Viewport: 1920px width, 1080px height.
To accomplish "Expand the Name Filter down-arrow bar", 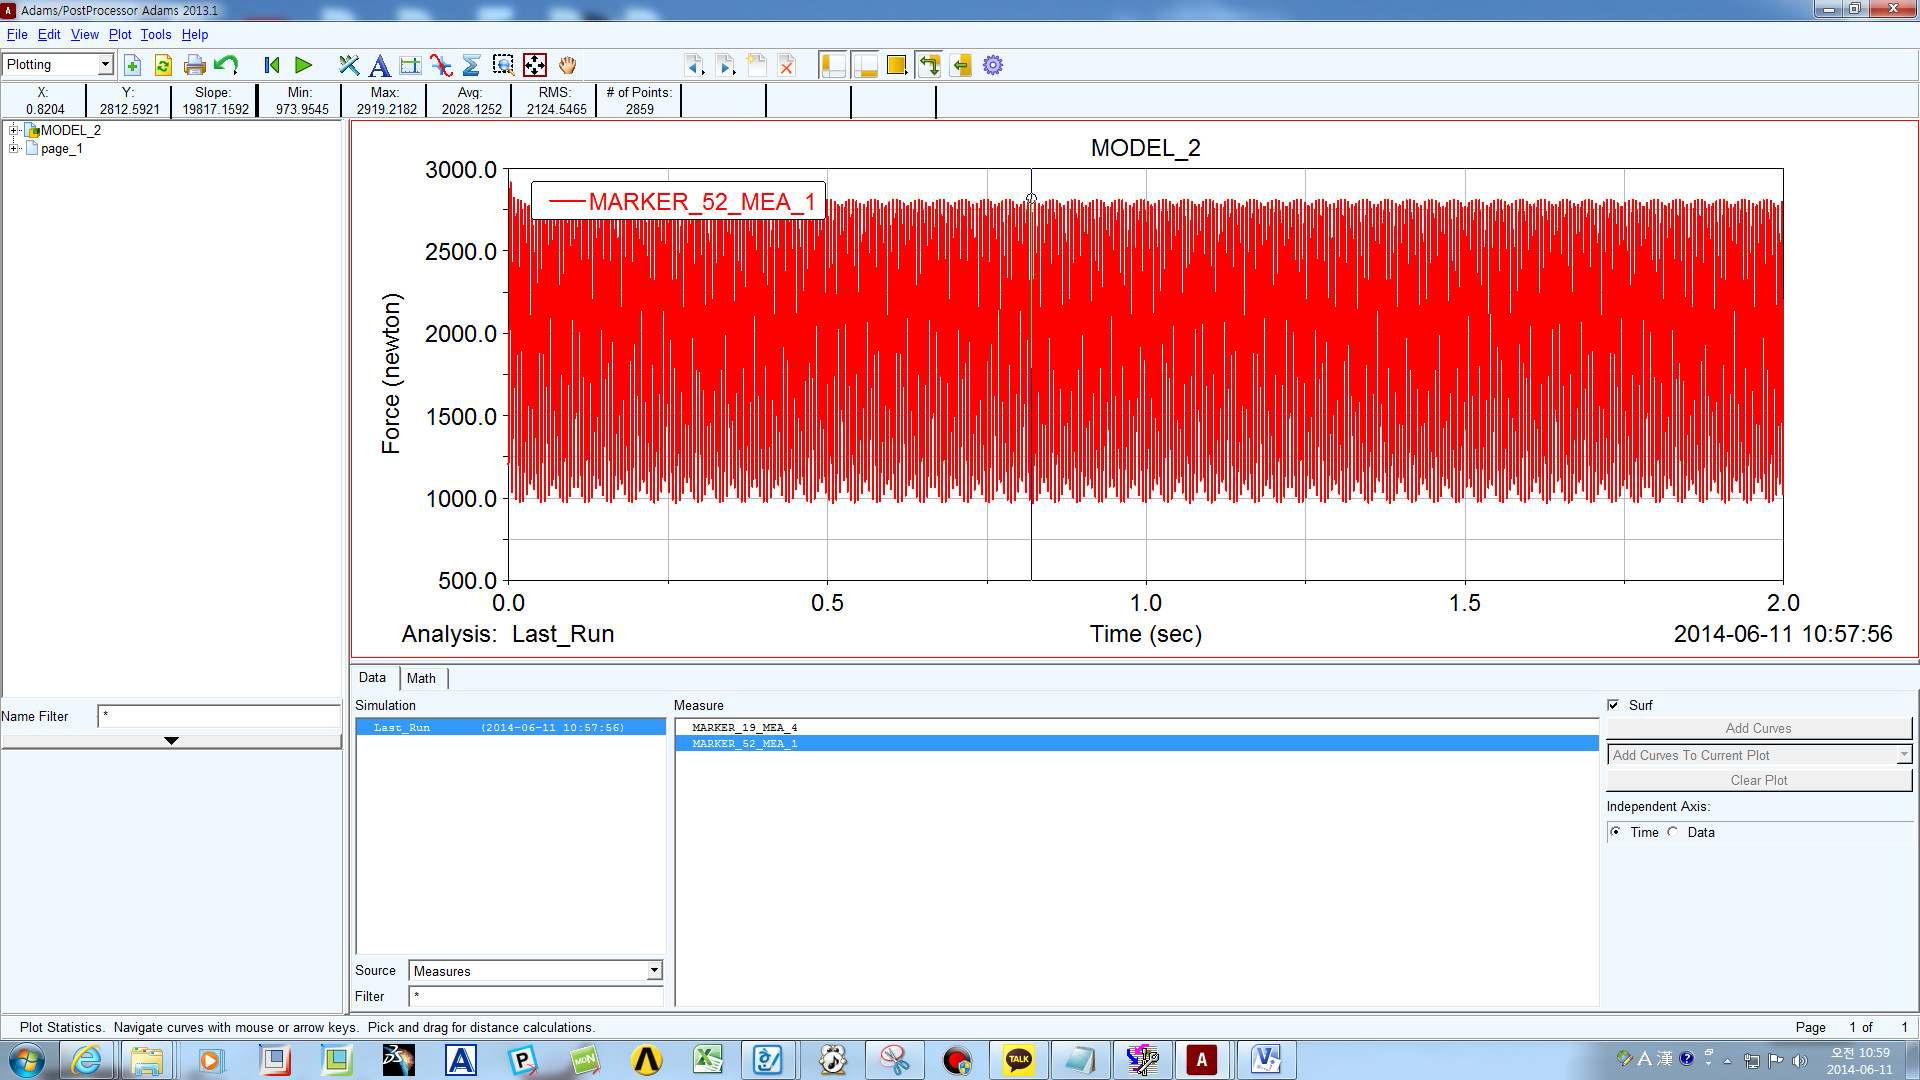I will (171, 741).
